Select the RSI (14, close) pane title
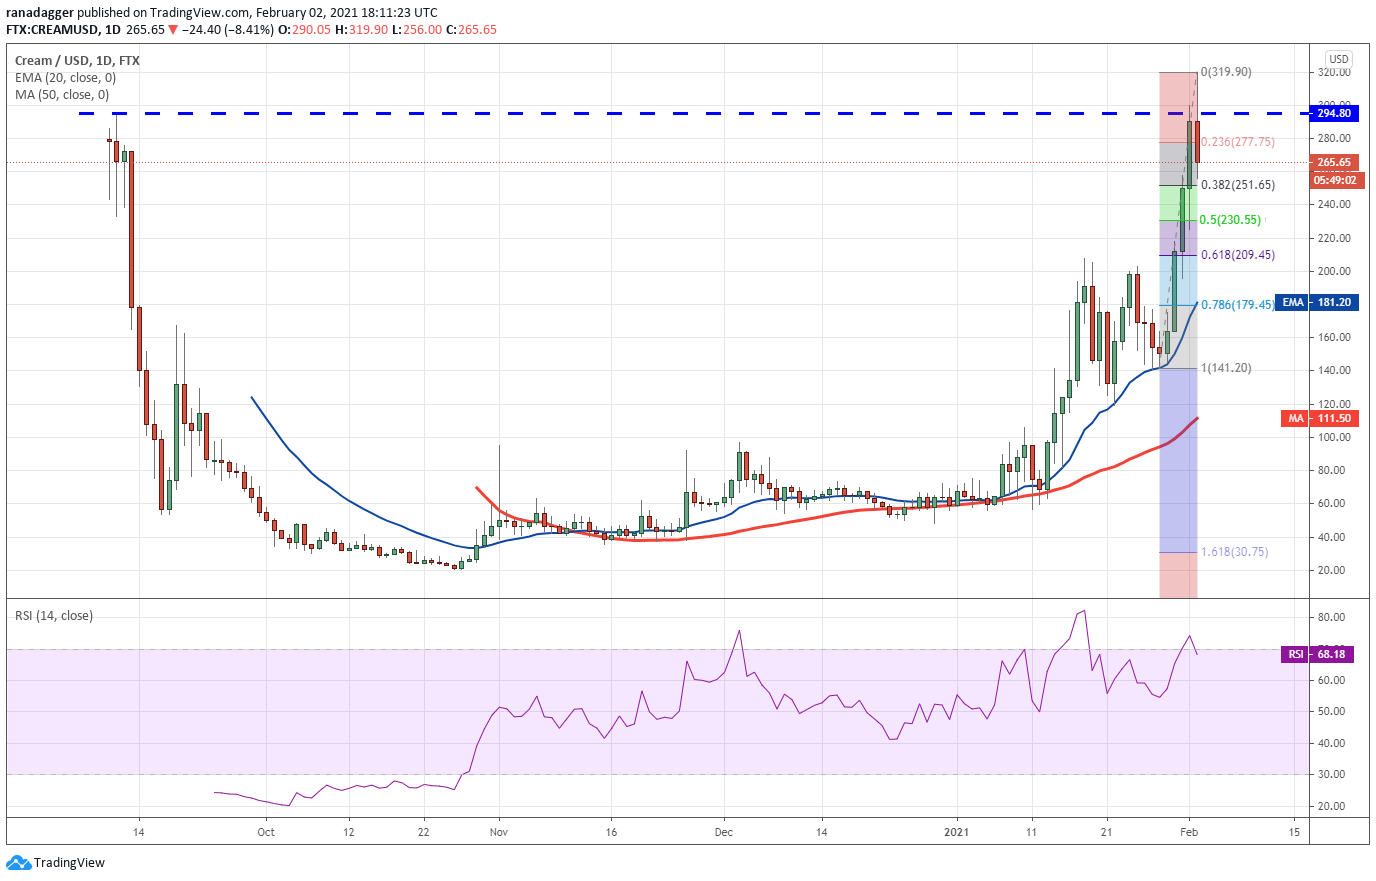This screenshot has height=881, width=1376. (x=54, y=616)
